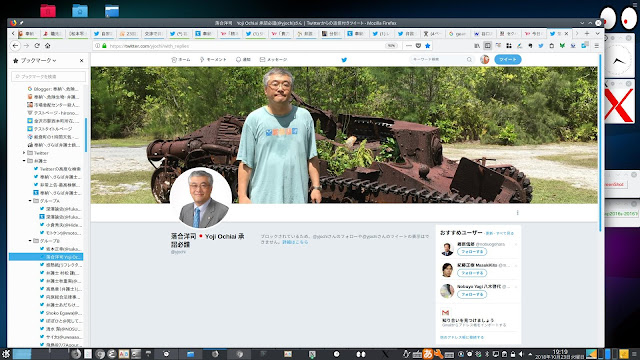Click the あ input method tray icon
This screenshot has width=640, height=360.
pyautogui.click(x=427, y=354)
